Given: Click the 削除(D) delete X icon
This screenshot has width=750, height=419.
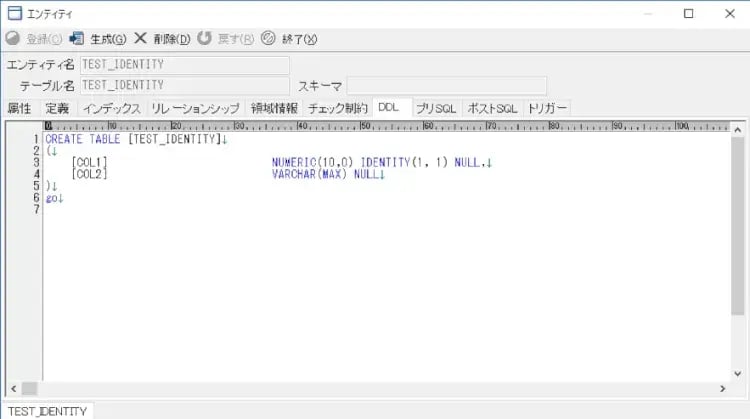Looking at the screenshot, I should tap(140, 39).
